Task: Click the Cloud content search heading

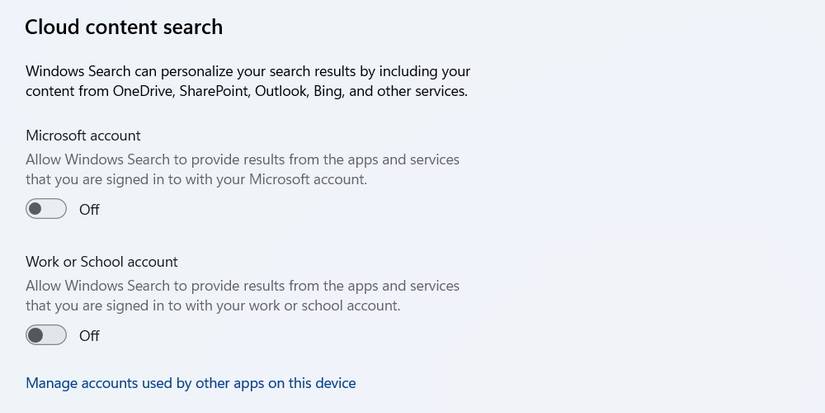Action: (x=123, y=27)
